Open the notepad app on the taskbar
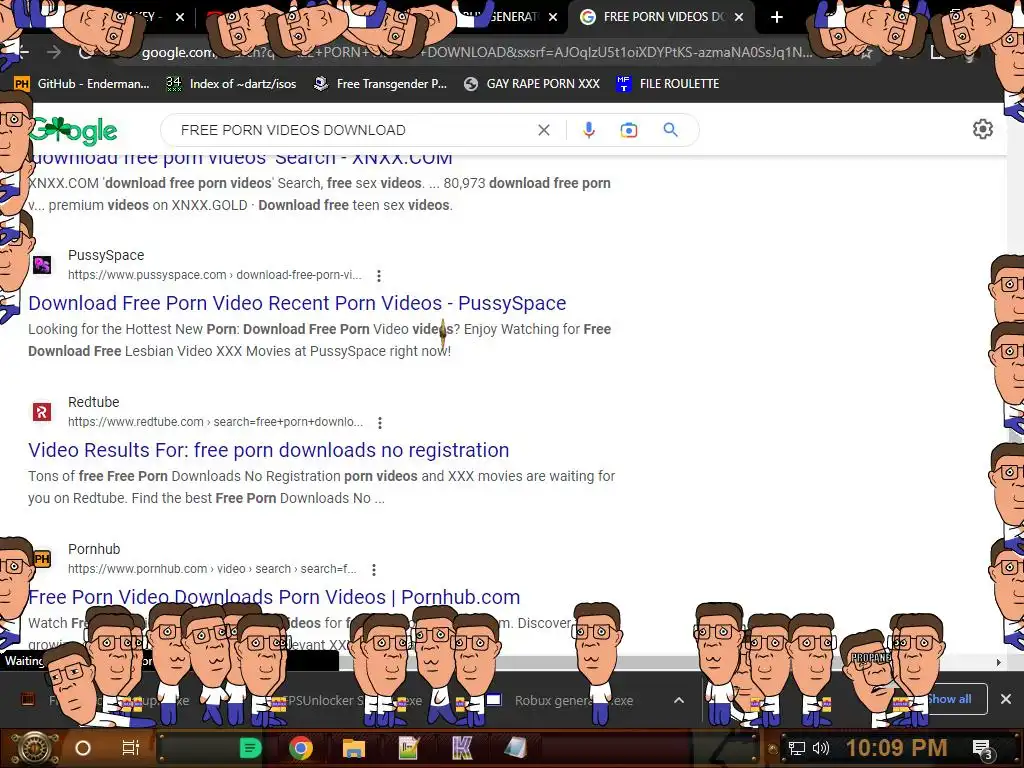This screenshot has height=768, width=1024. point(408,748)
